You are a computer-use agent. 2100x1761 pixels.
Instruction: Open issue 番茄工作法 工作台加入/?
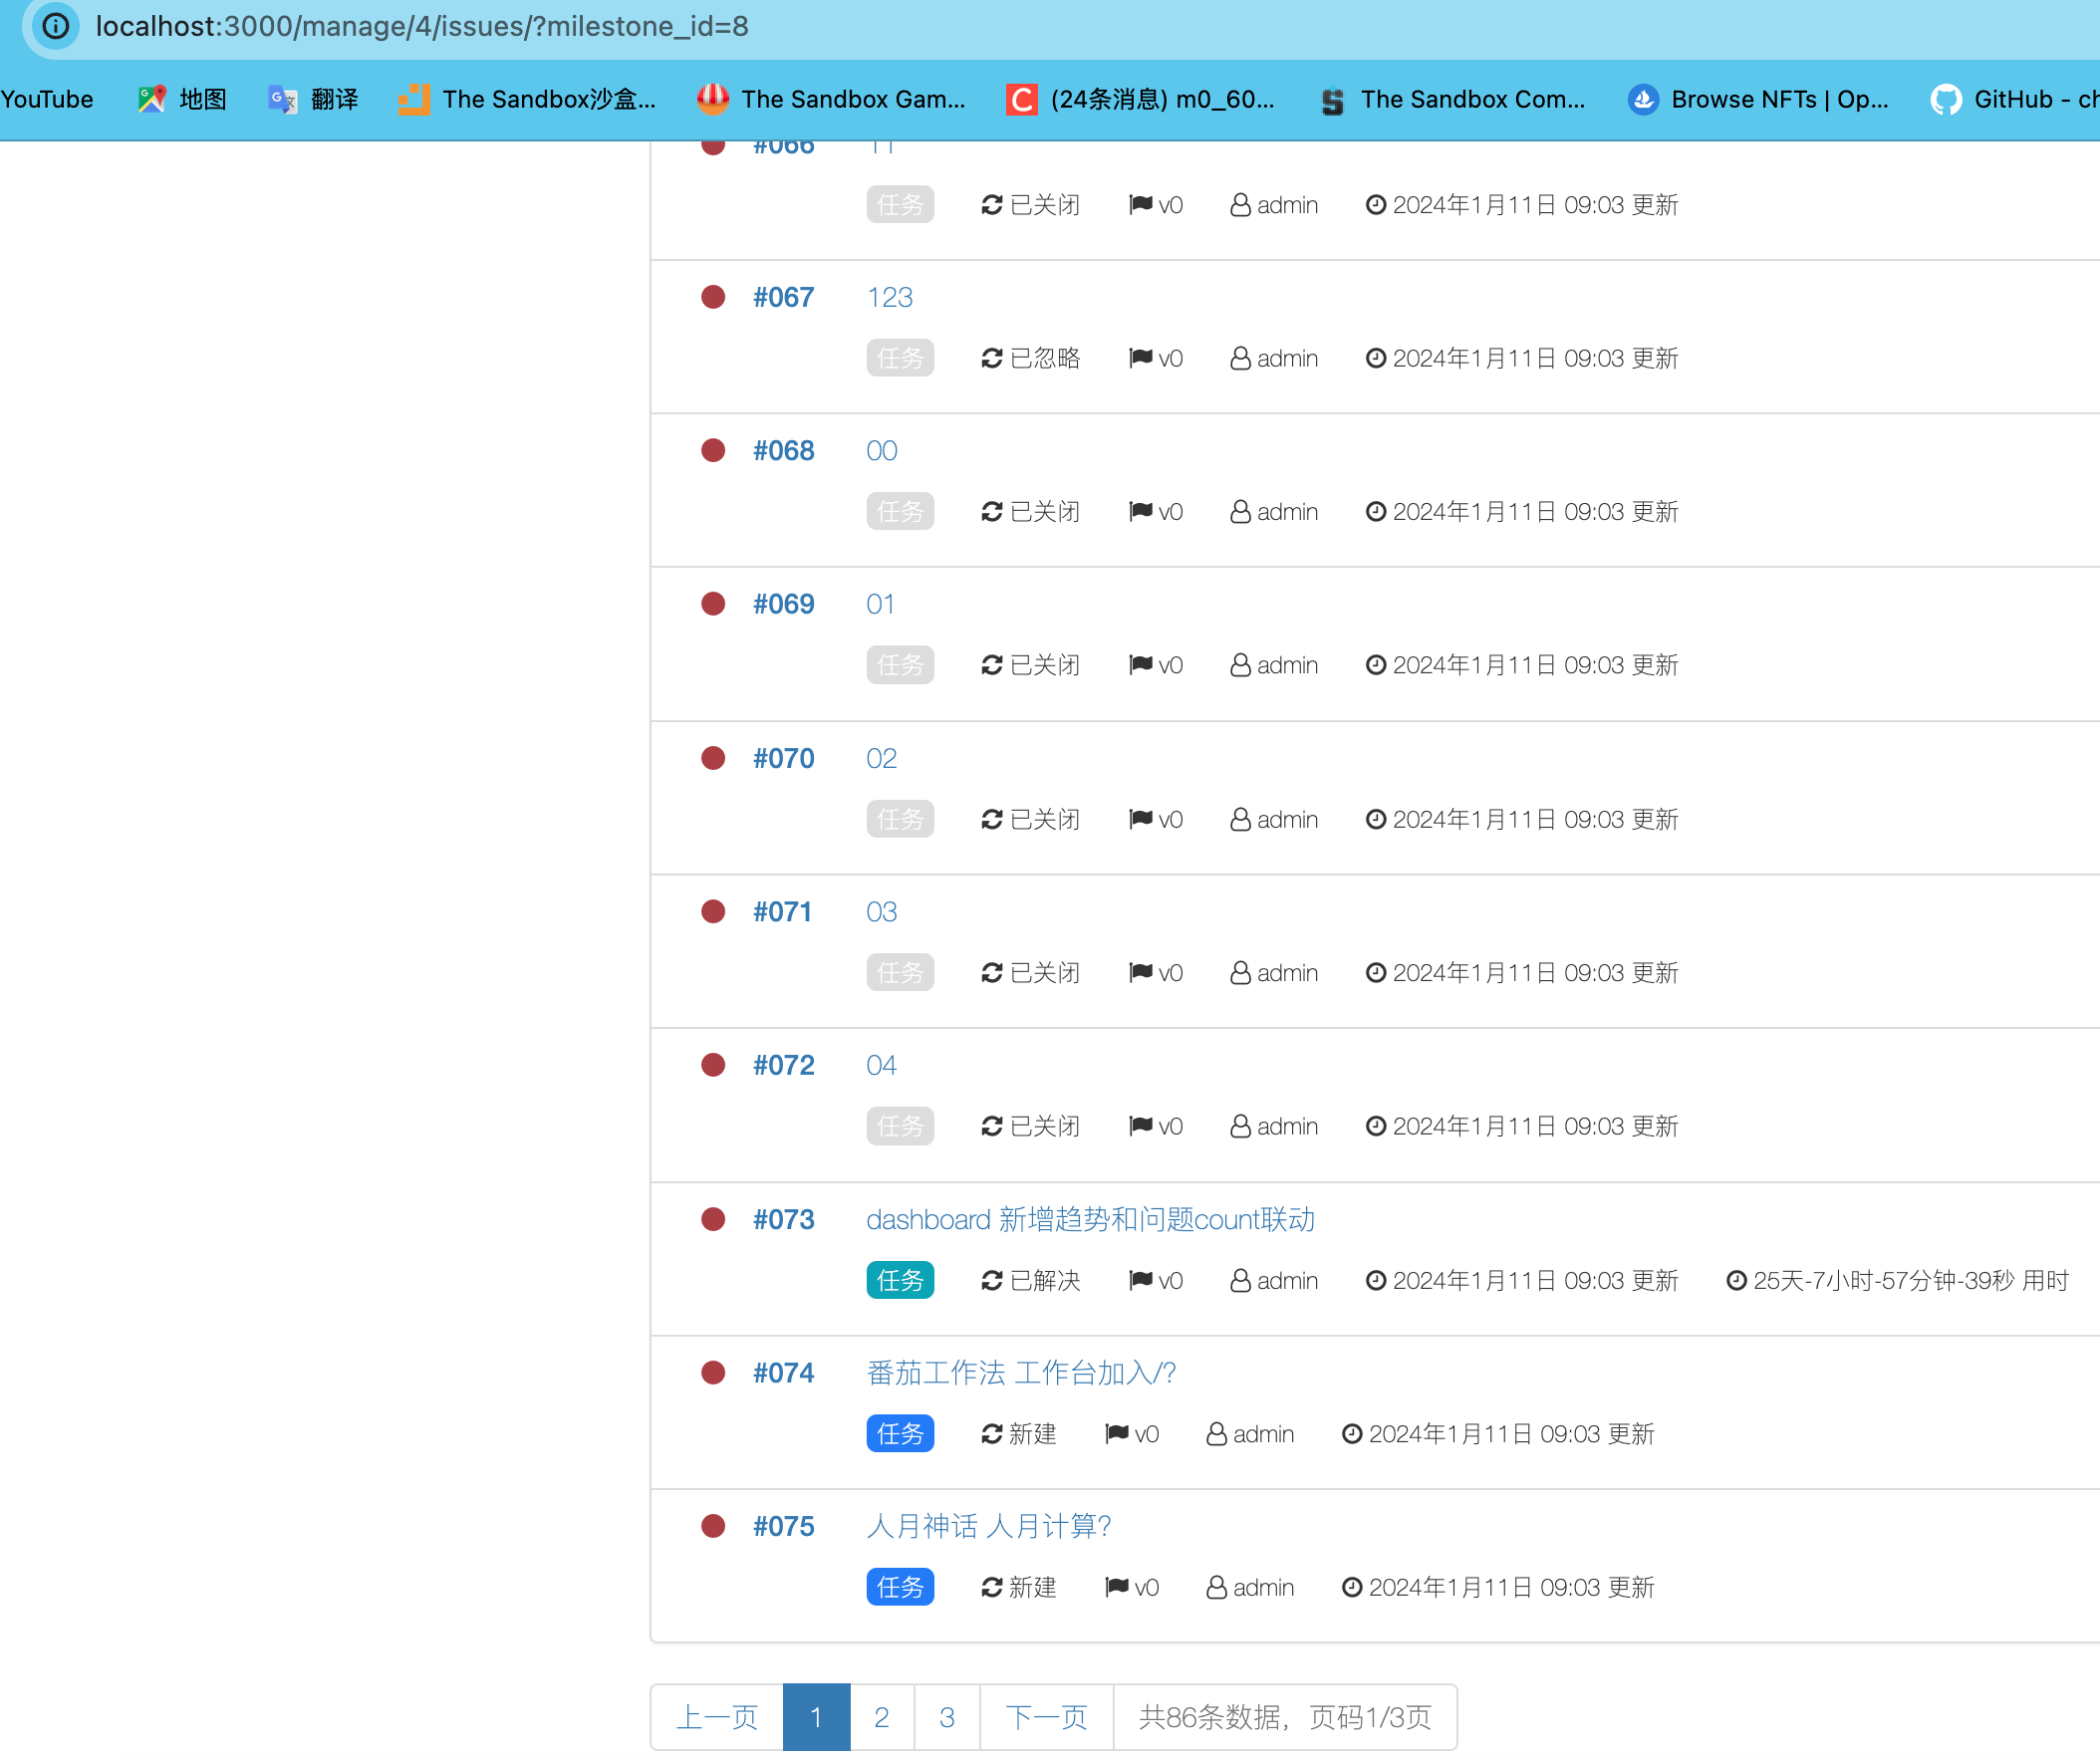[1021, 1373]
